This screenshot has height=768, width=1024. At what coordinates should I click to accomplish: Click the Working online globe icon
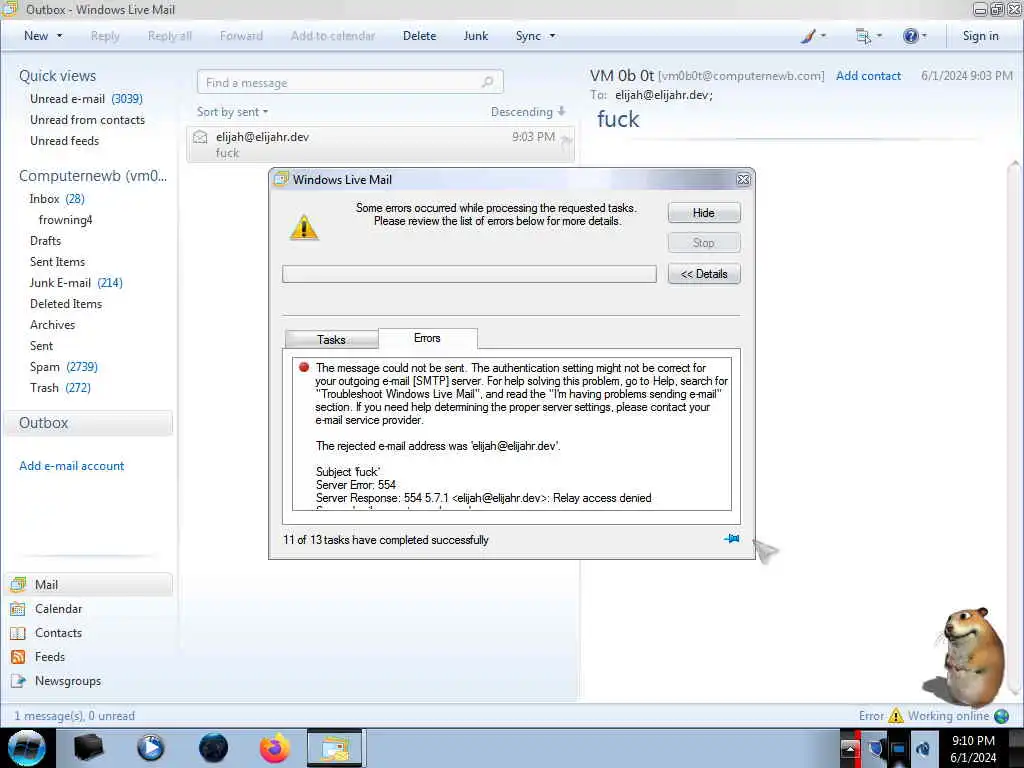[1001, 716]
